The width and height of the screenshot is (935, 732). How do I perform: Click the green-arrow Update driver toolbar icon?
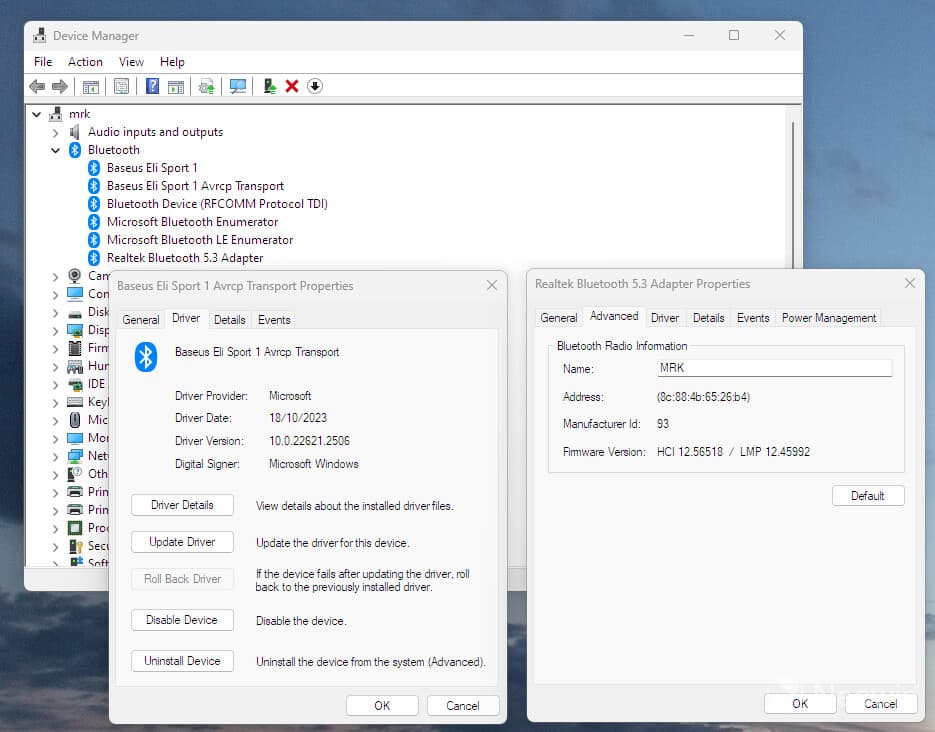pos(269,86)
